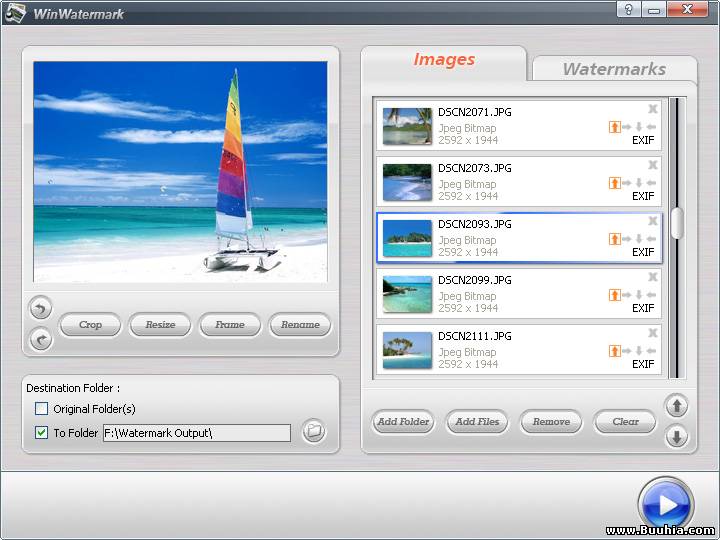Set DSCN2071.JPG orientation with down arrow
Screen dimensions: 720x540
[x=639, y=127]
